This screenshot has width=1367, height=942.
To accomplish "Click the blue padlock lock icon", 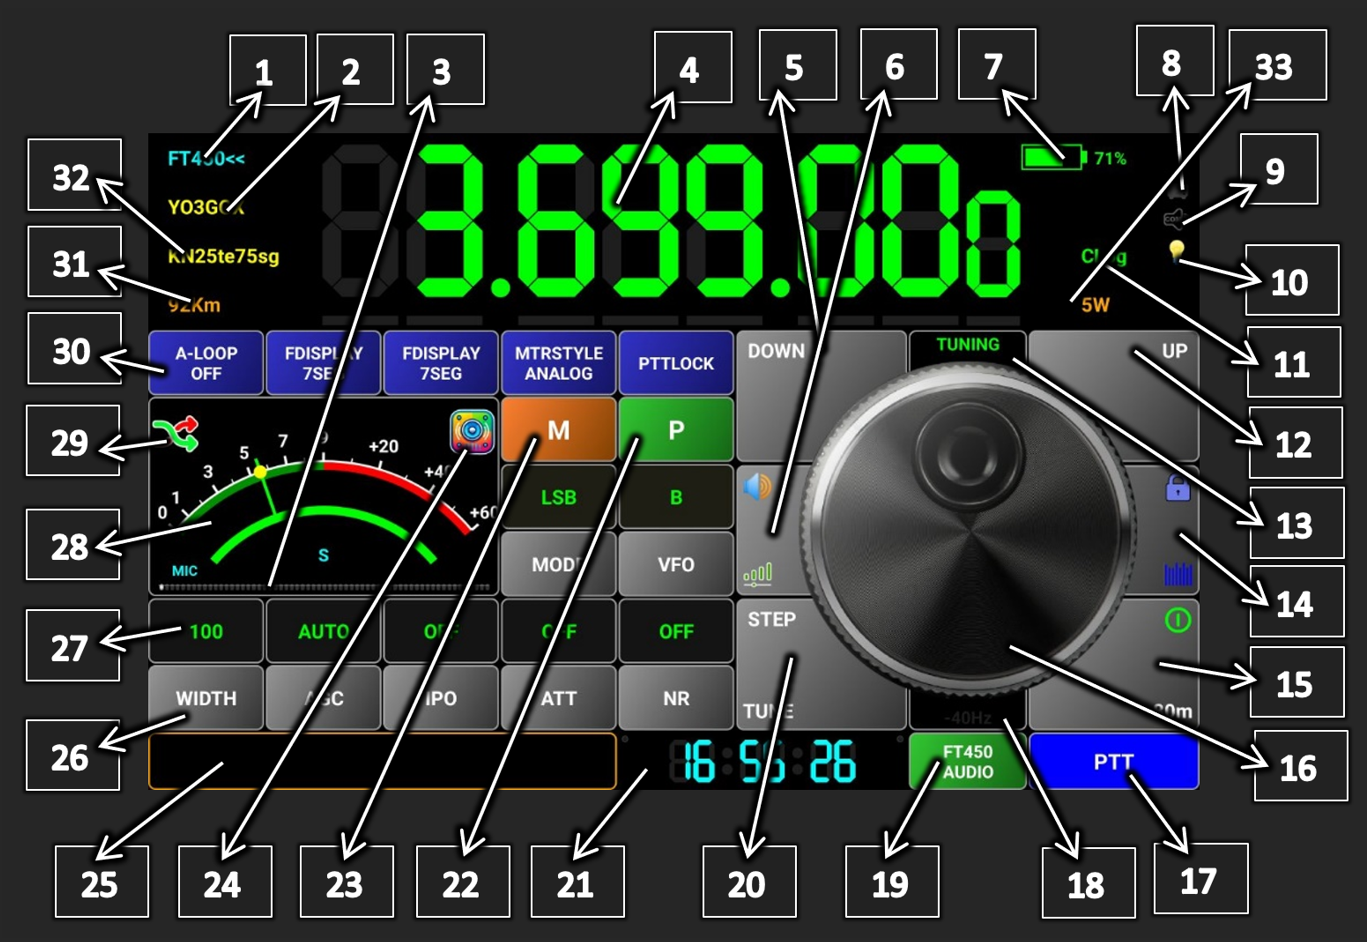I will click(1178, 489).
